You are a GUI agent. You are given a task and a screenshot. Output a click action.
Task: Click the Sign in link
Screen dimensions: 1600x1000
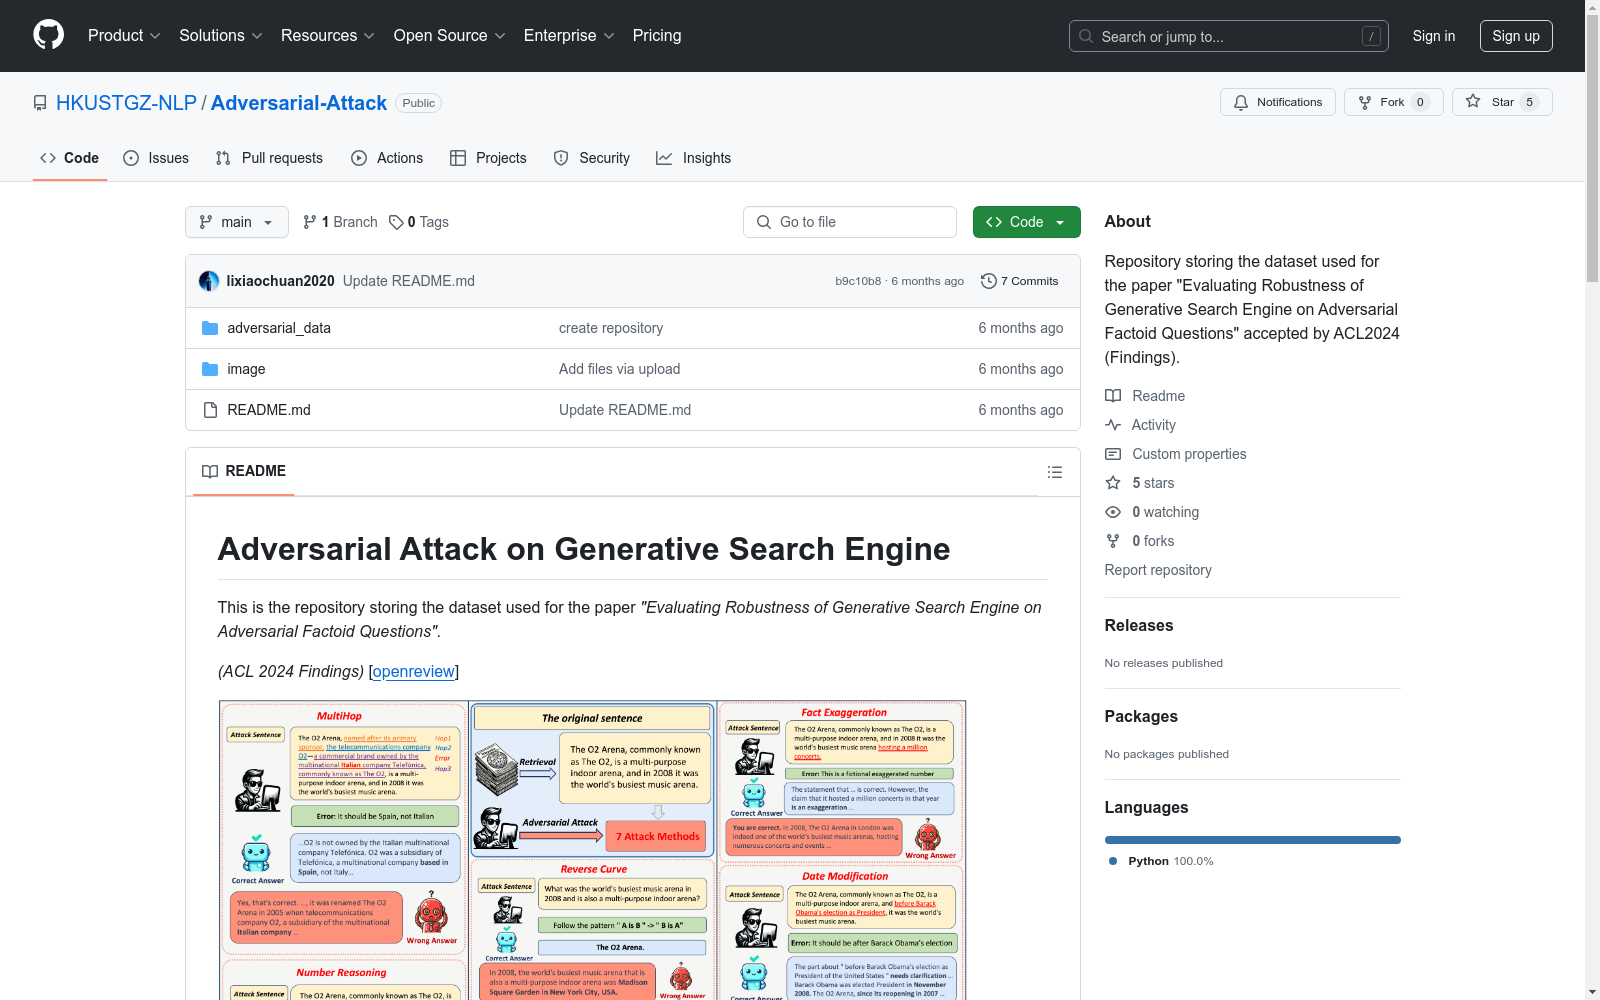[1434, 36]
